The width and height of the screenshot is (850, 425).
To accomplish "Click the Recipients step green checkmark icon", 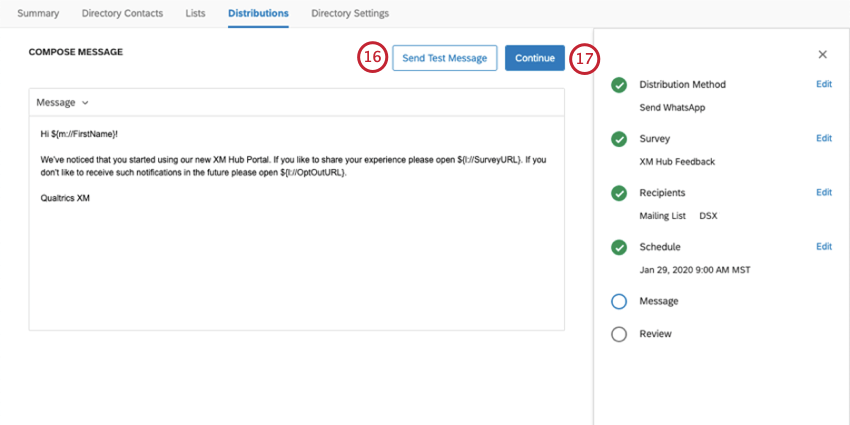I will click(619, 194).
